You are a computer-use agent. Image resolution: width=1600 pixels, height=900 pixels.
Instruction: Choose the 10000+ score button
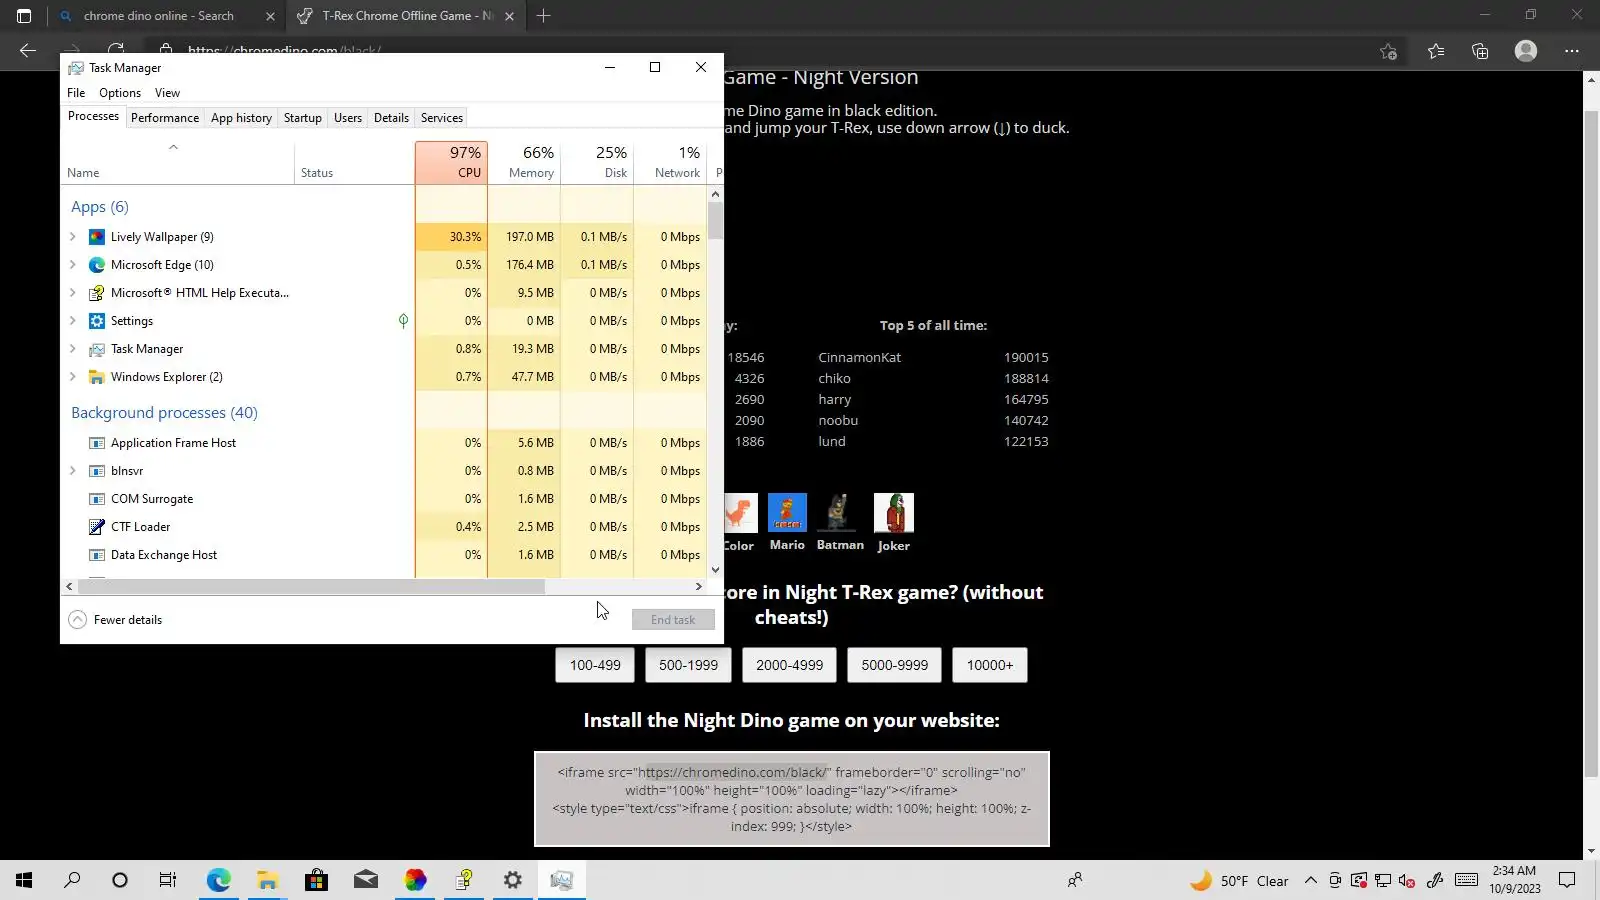tap(990, 665)
